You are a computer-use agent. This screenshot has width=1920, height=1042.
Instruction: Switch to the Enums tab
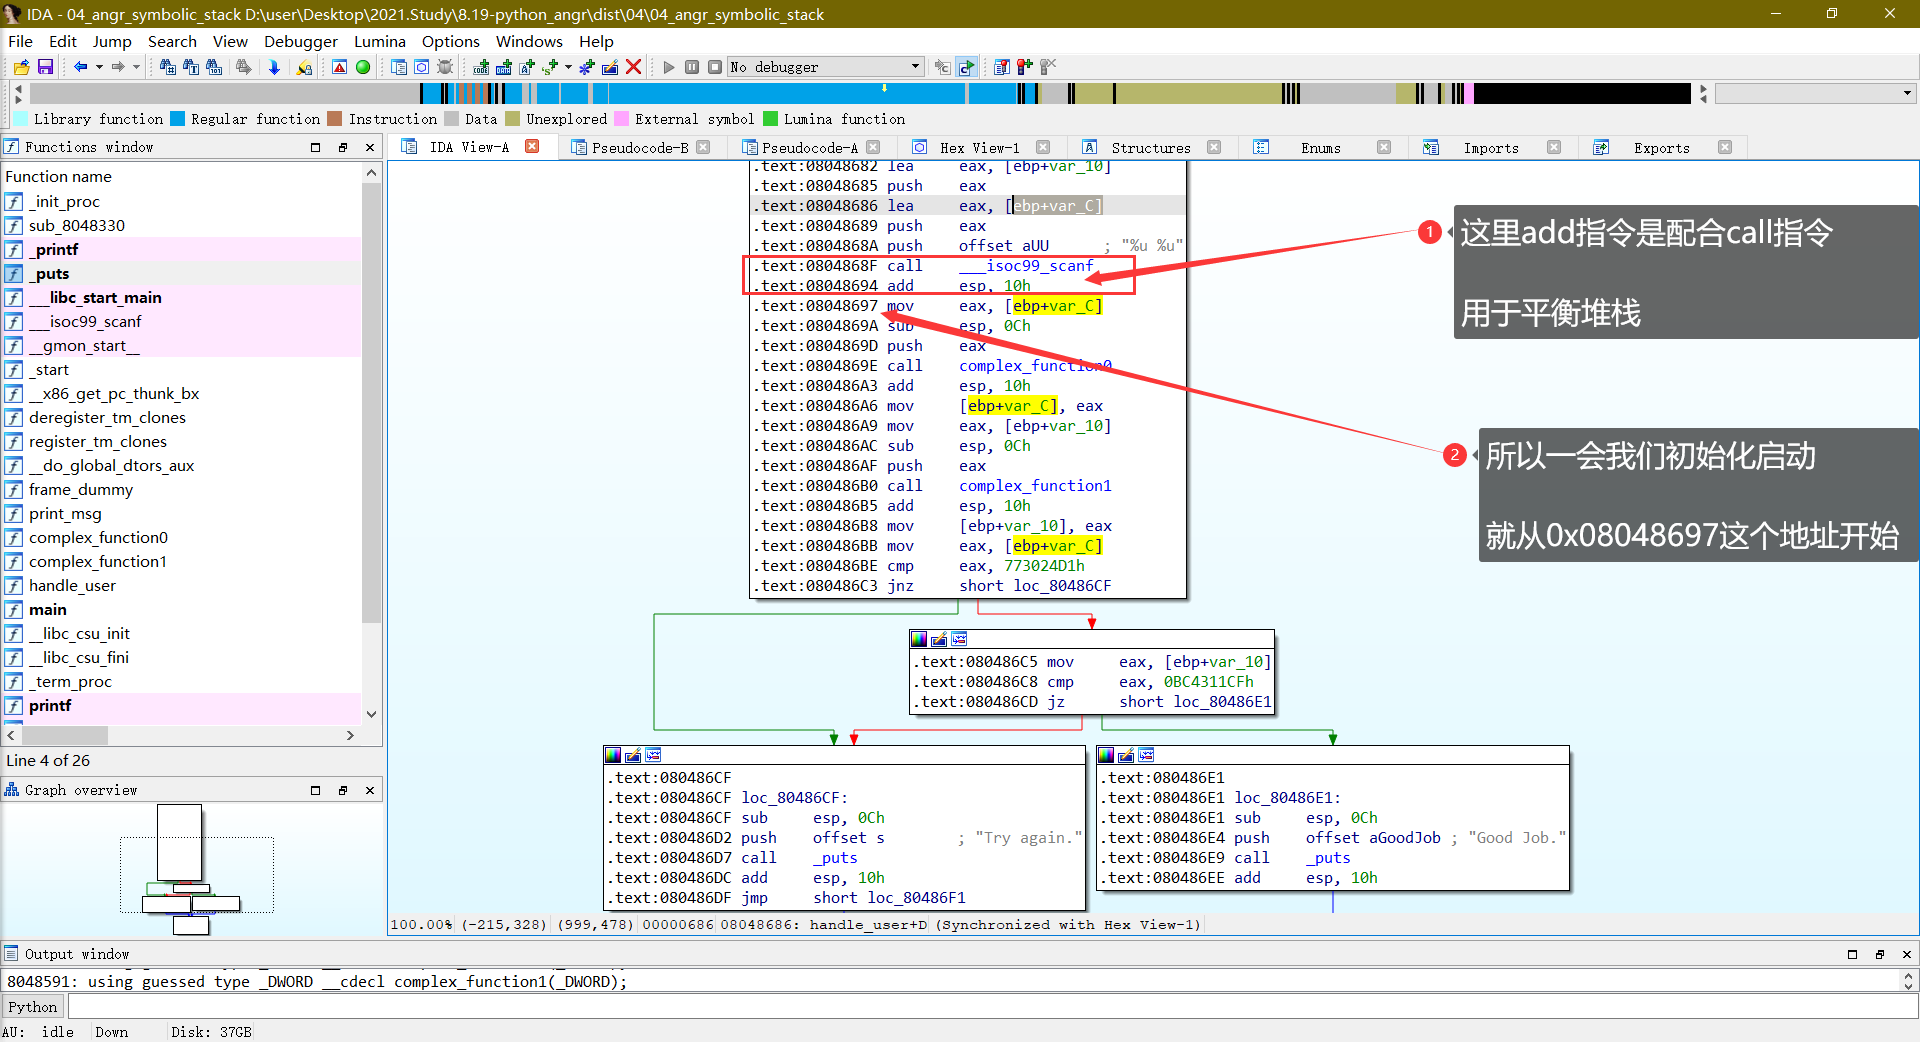coord(1320,147)
